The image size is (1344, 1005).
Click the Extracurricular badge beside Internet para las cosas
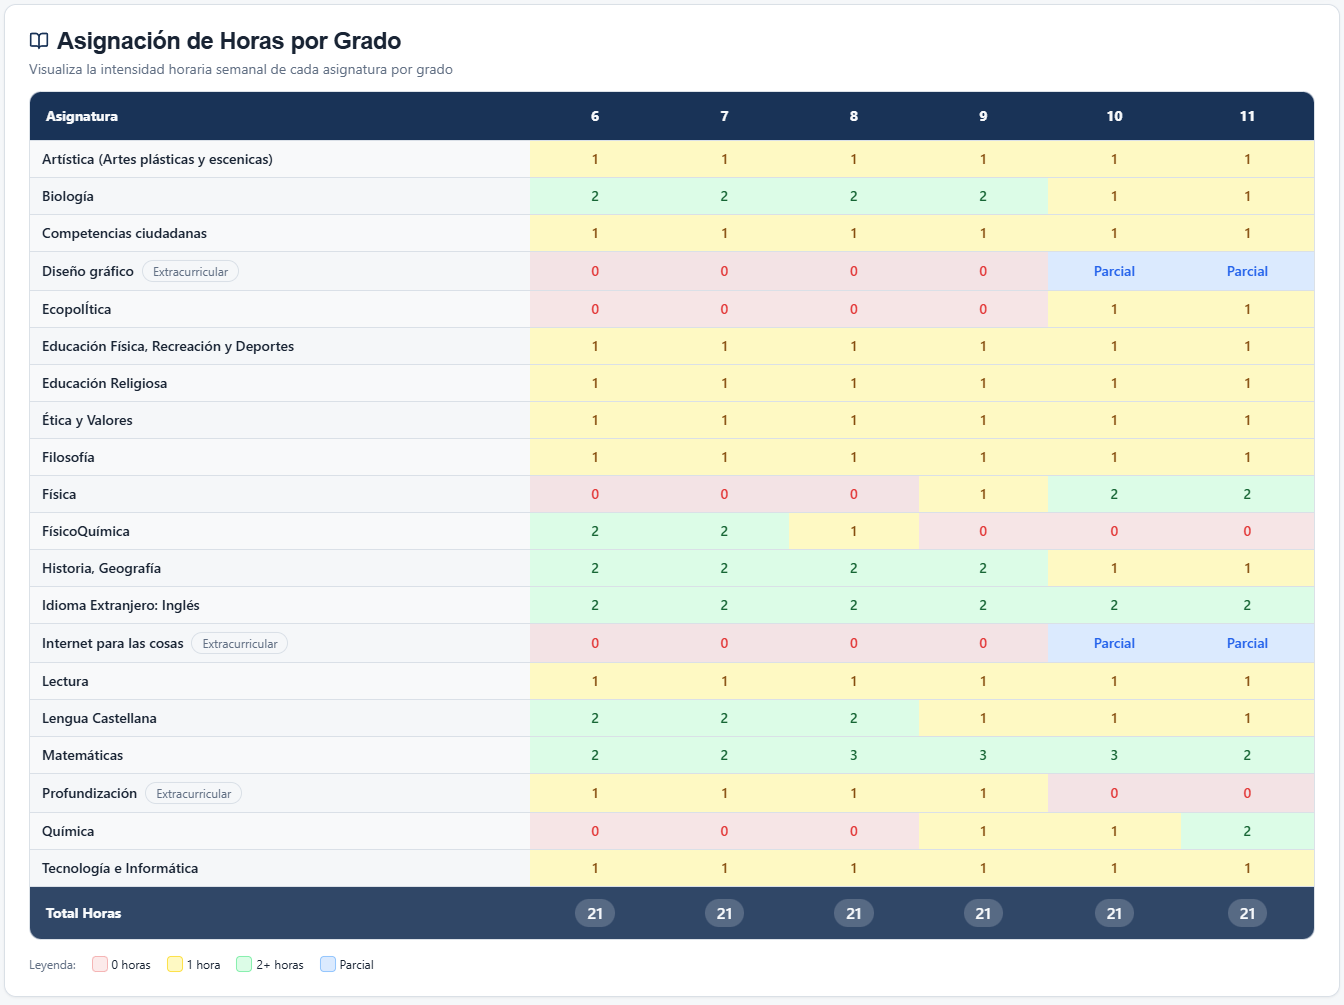[x=239, y=643]
